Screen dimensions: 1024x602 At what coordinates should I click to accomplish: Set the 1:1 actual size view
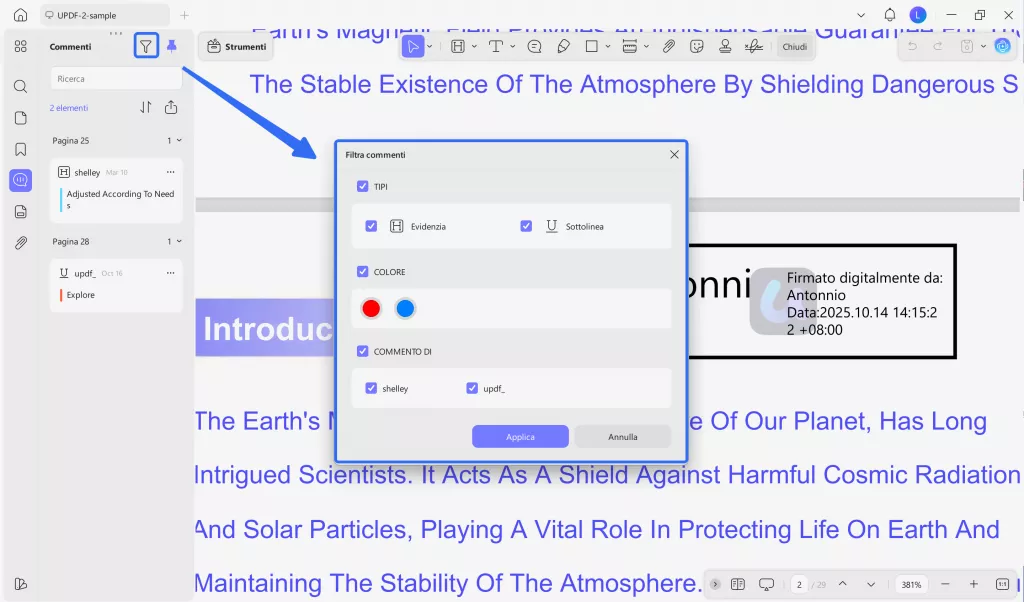click(x=1002, y=584)
